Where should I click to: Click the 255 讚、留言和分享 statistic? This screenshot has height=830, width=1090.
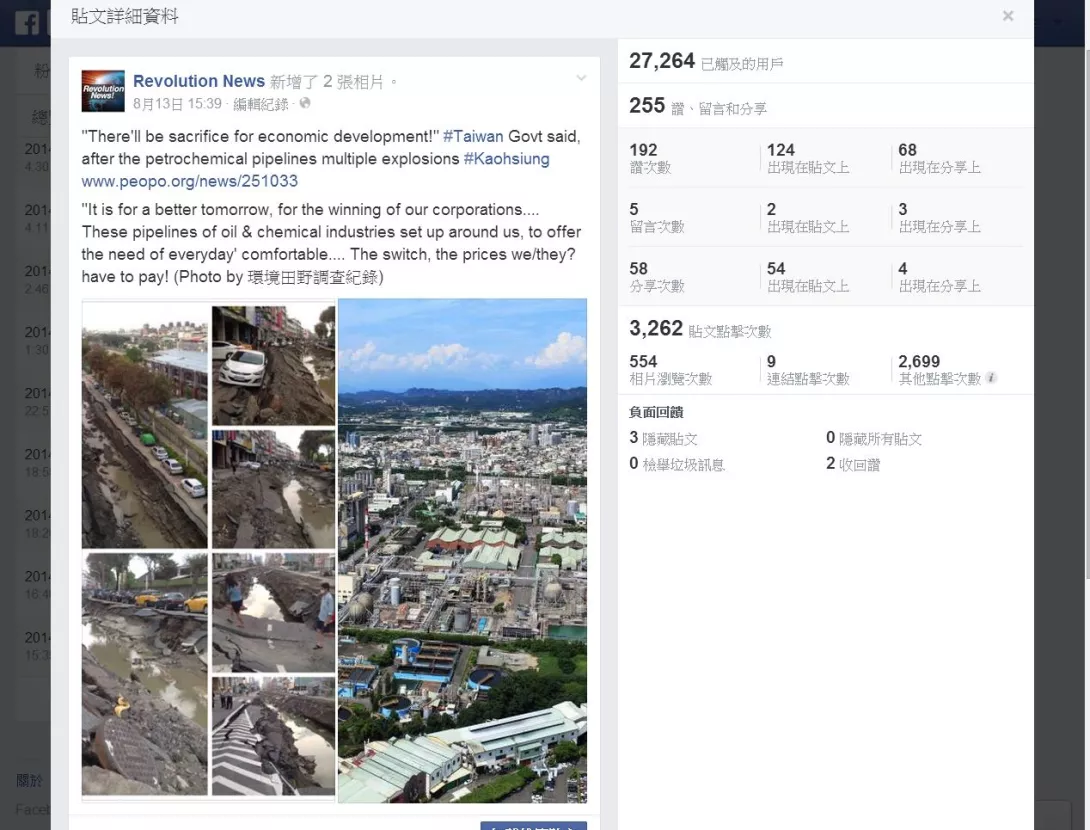(x=698, y=106)
